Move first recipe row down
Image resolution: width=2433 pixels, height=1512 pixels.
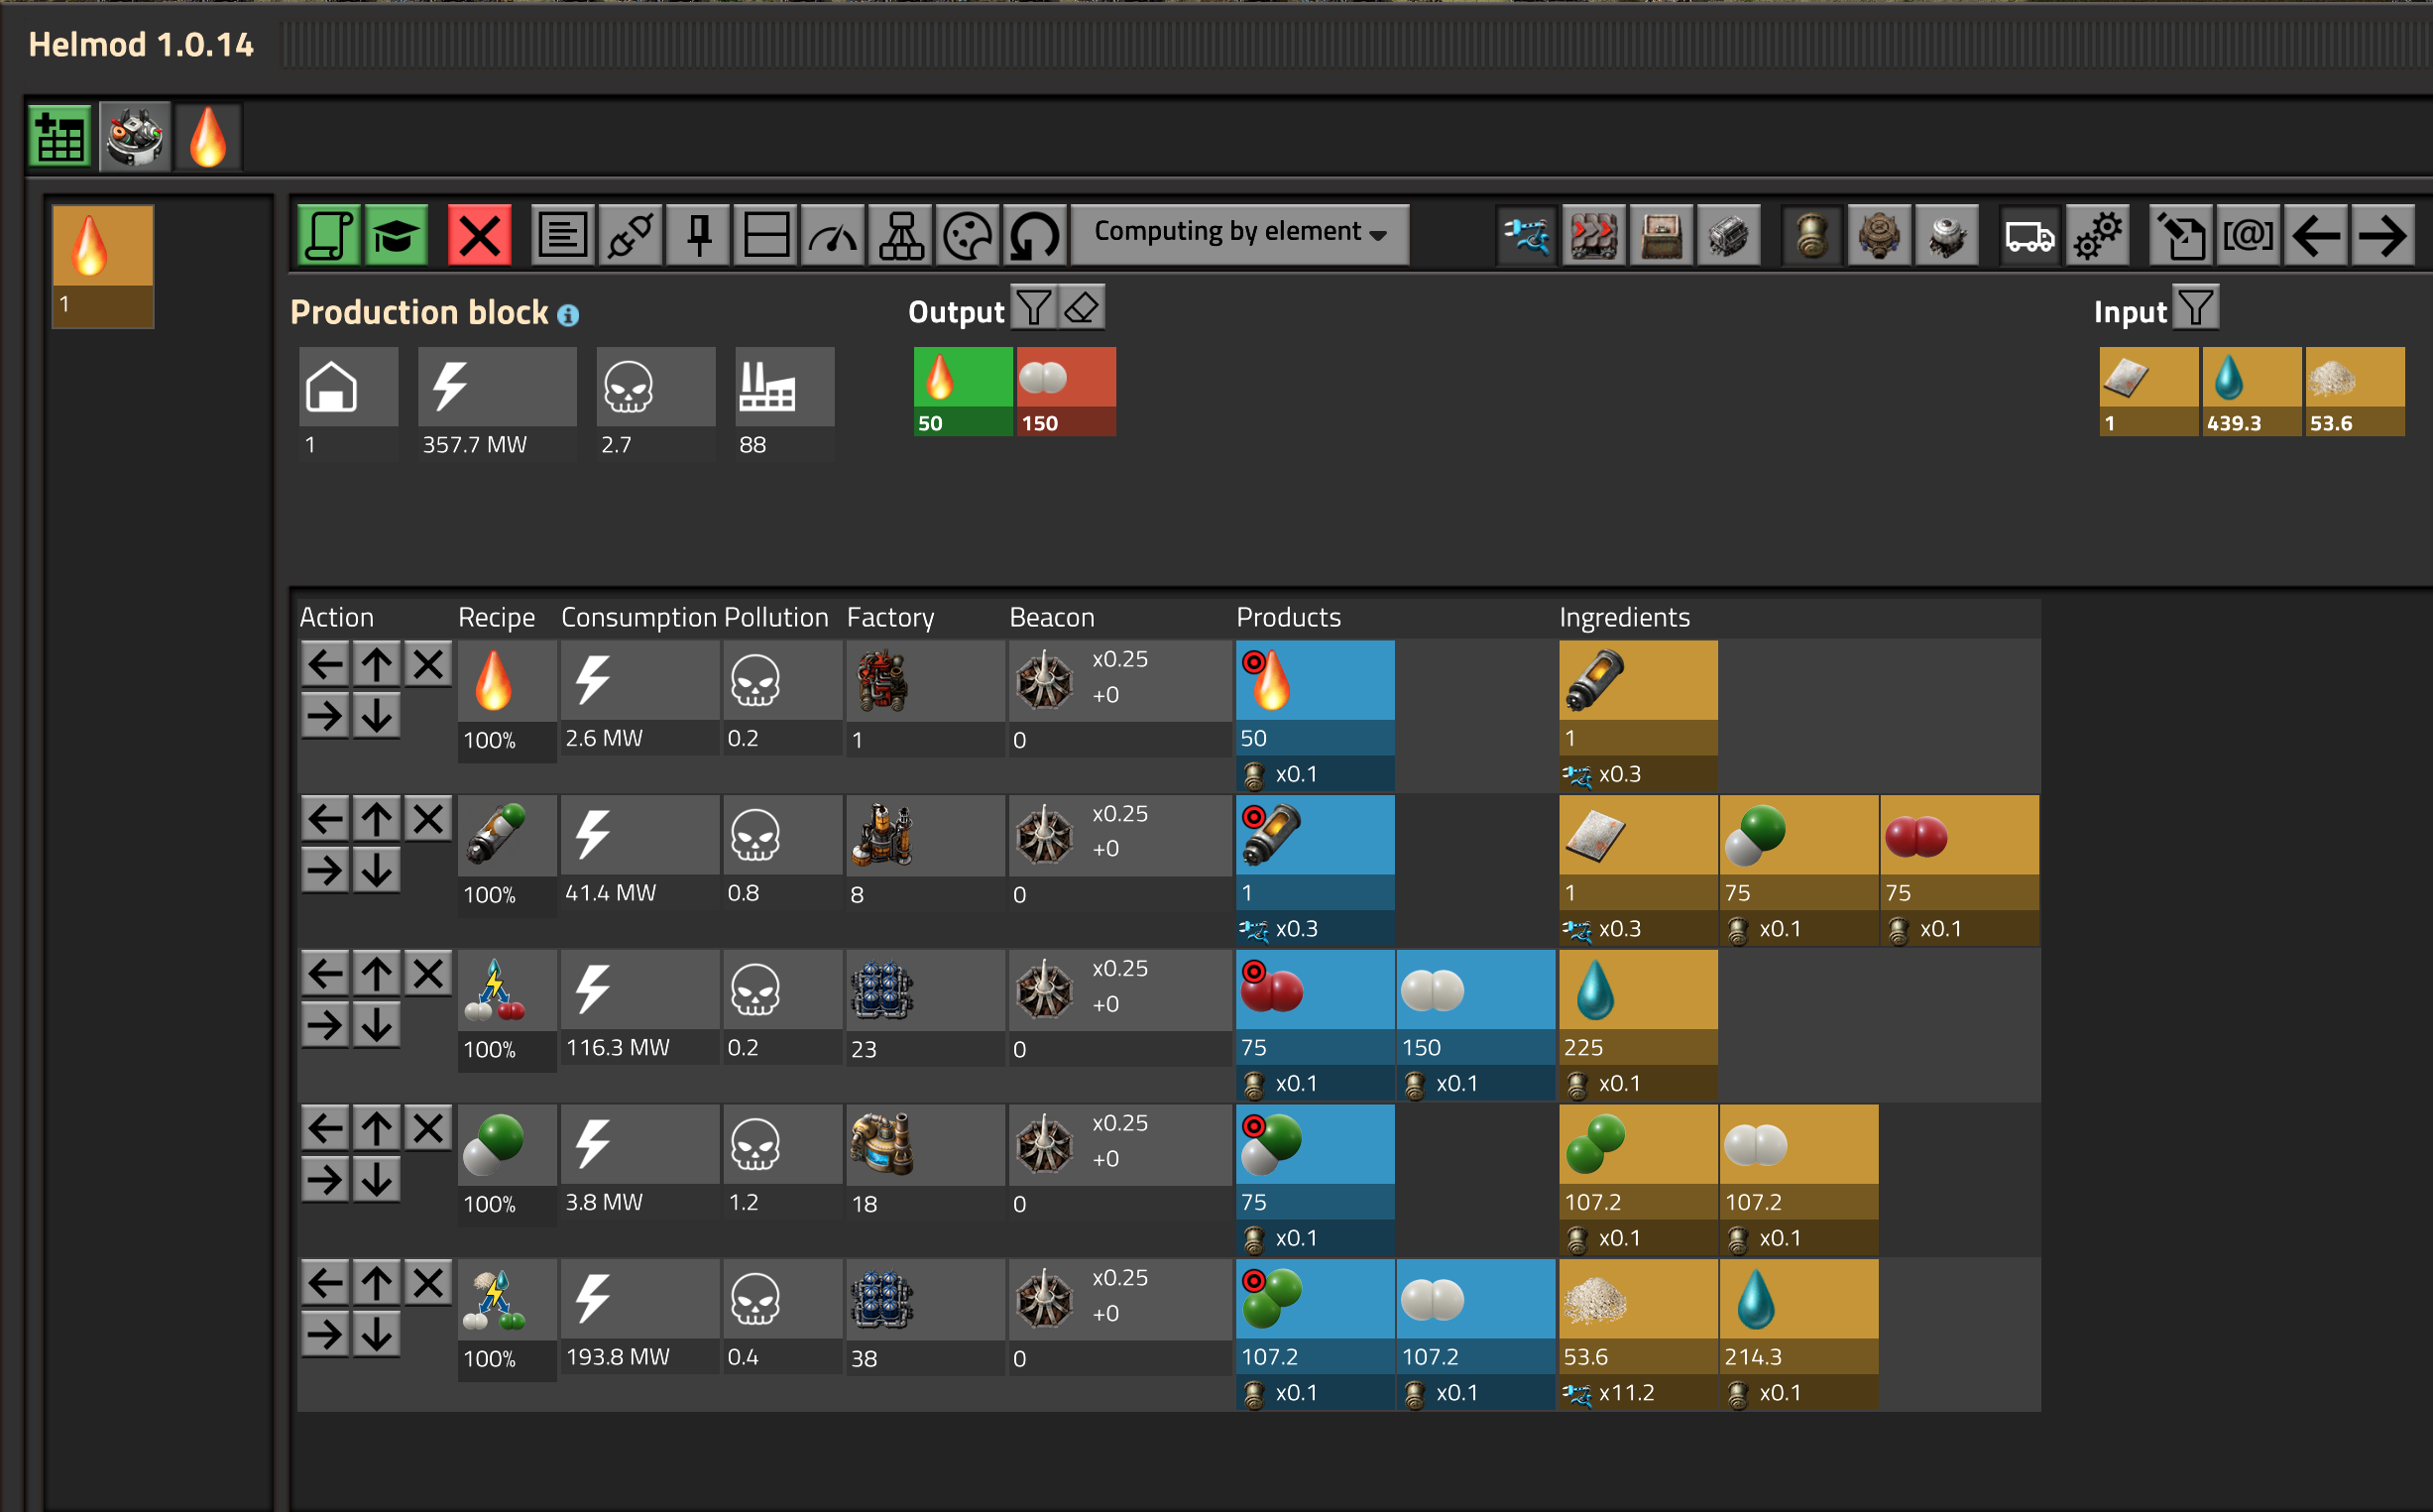coord(377,716)
